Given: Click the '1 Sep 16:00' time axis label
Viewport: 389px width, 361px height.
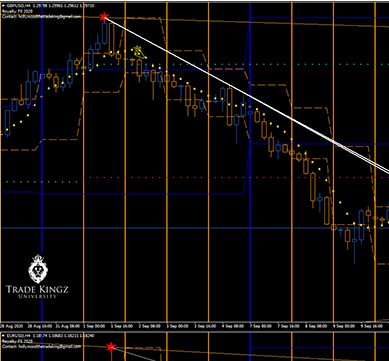Looking at the screenshot, I should [x=122, y=325].
